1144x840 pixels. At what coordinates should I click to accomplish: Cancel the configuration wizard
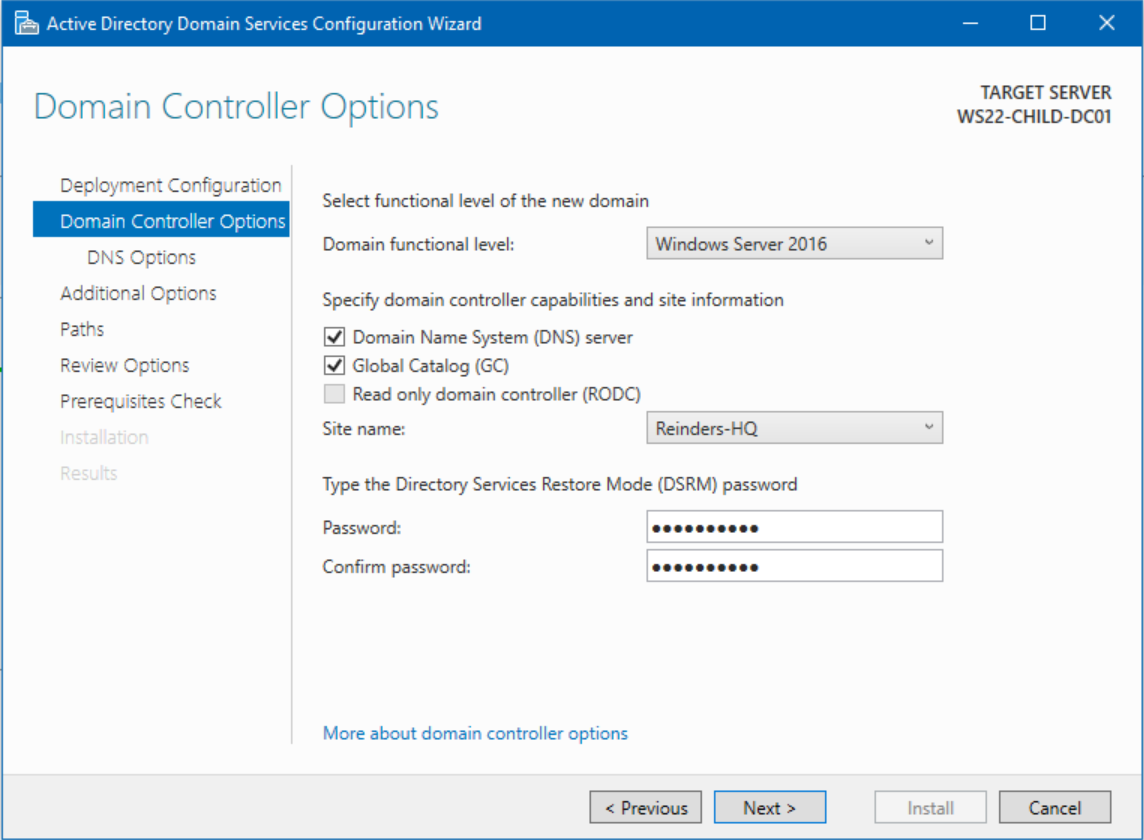[x=1055, y=807]
